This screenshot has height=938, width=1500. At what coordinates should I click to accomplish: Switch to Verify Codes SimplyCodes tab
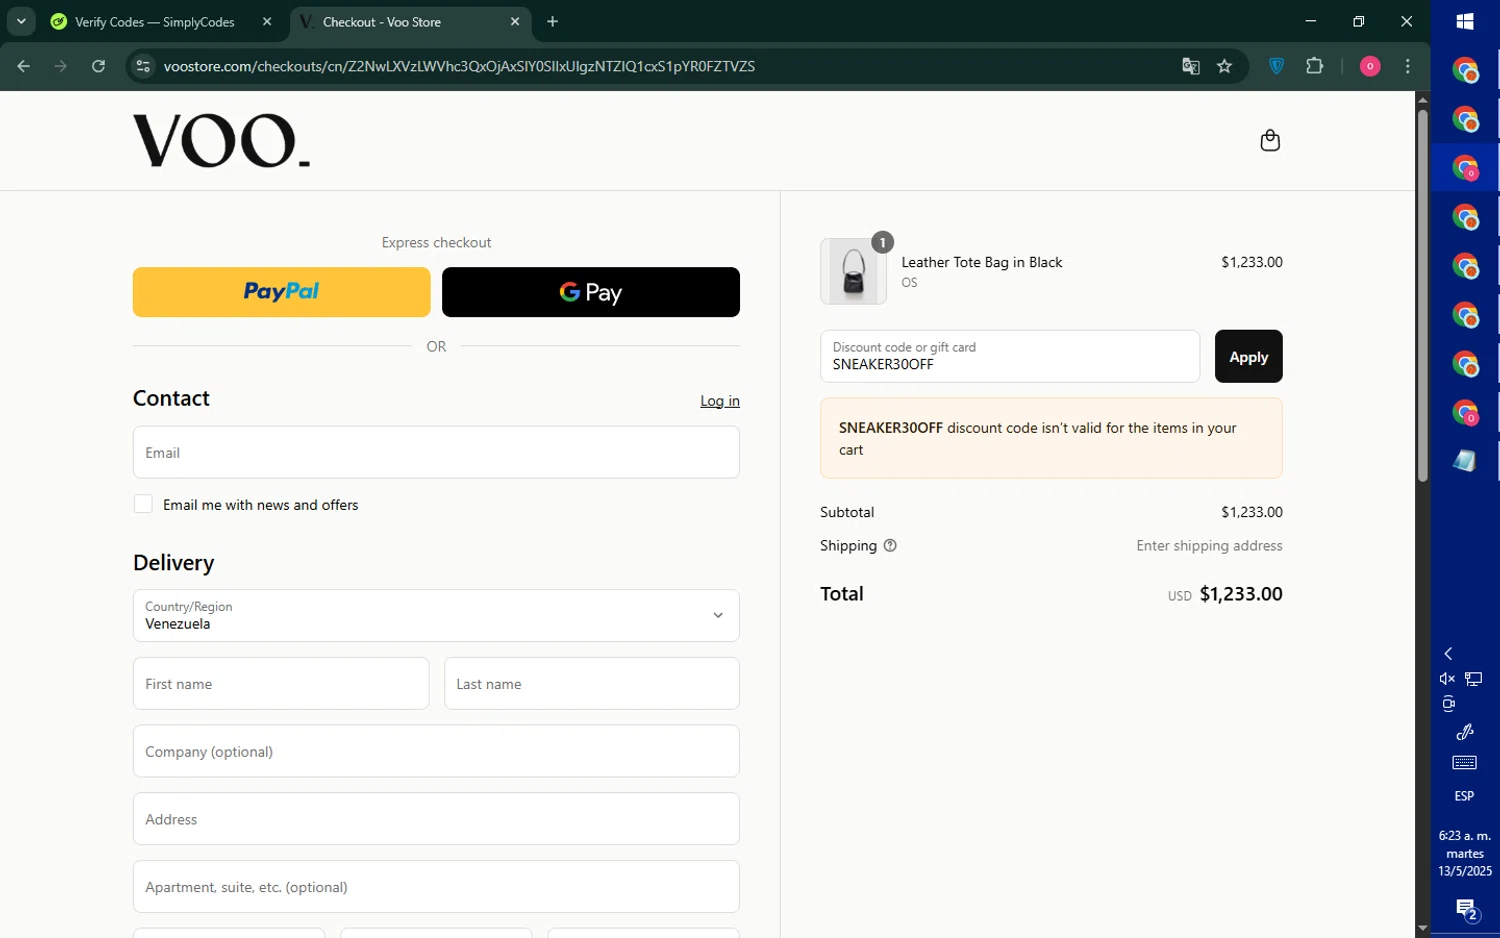pos(155,22)
